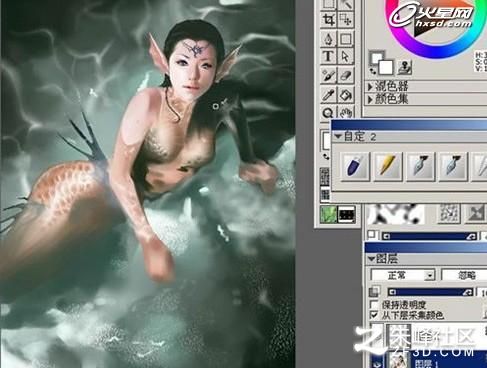Select the Pen tool
The width and height of the screenshot is (487, 368).
pyautogui.click(x=329, y=39)
